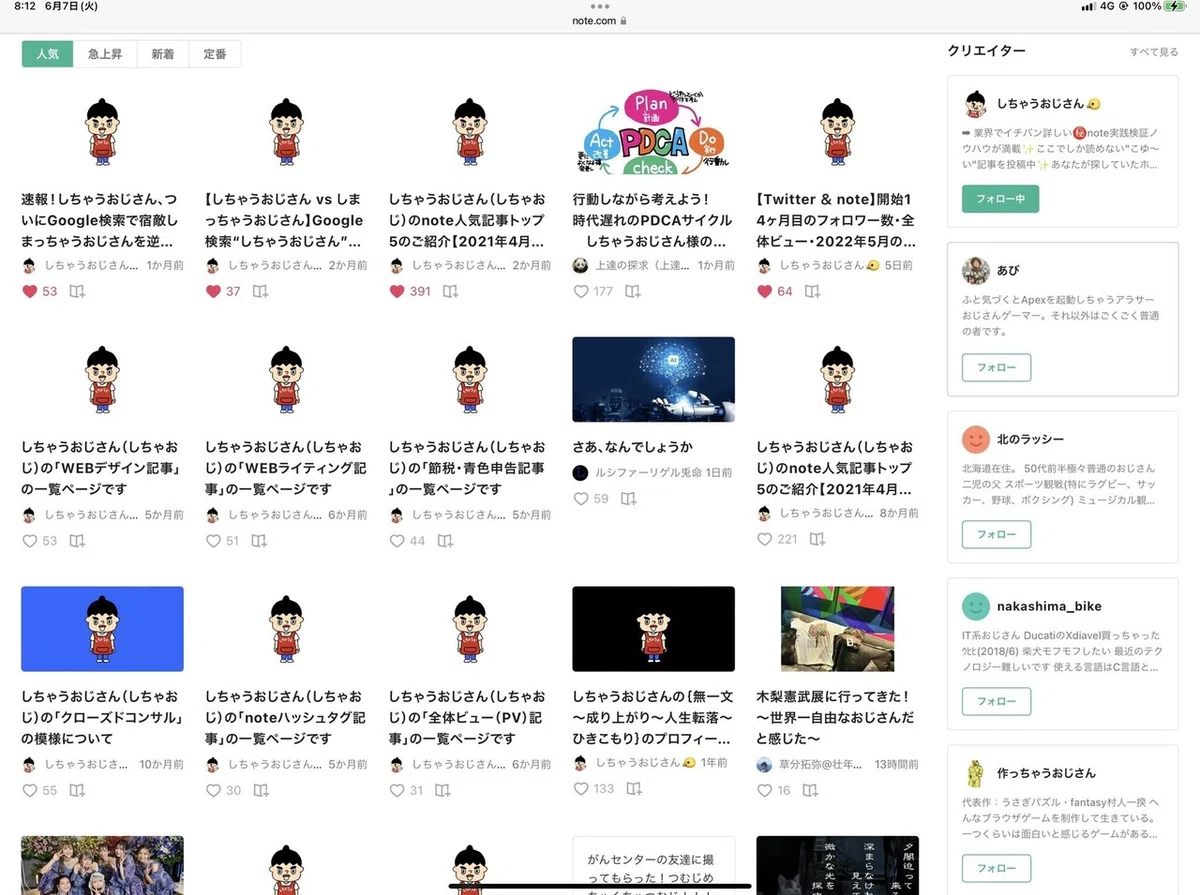
Task: Tap the note.com address bar
Action: coord(600,20)
